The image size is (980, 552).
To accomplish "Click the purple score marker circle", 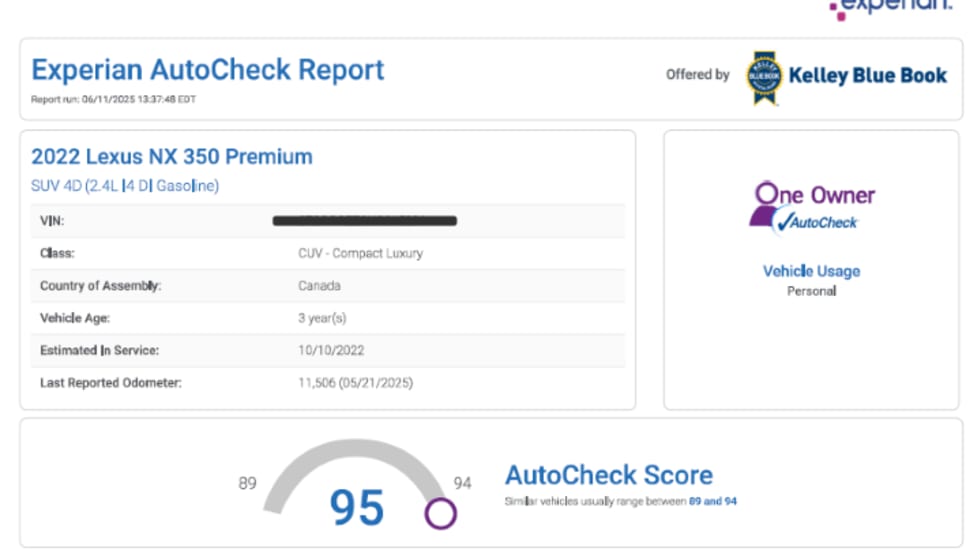I will click(441, 513).
